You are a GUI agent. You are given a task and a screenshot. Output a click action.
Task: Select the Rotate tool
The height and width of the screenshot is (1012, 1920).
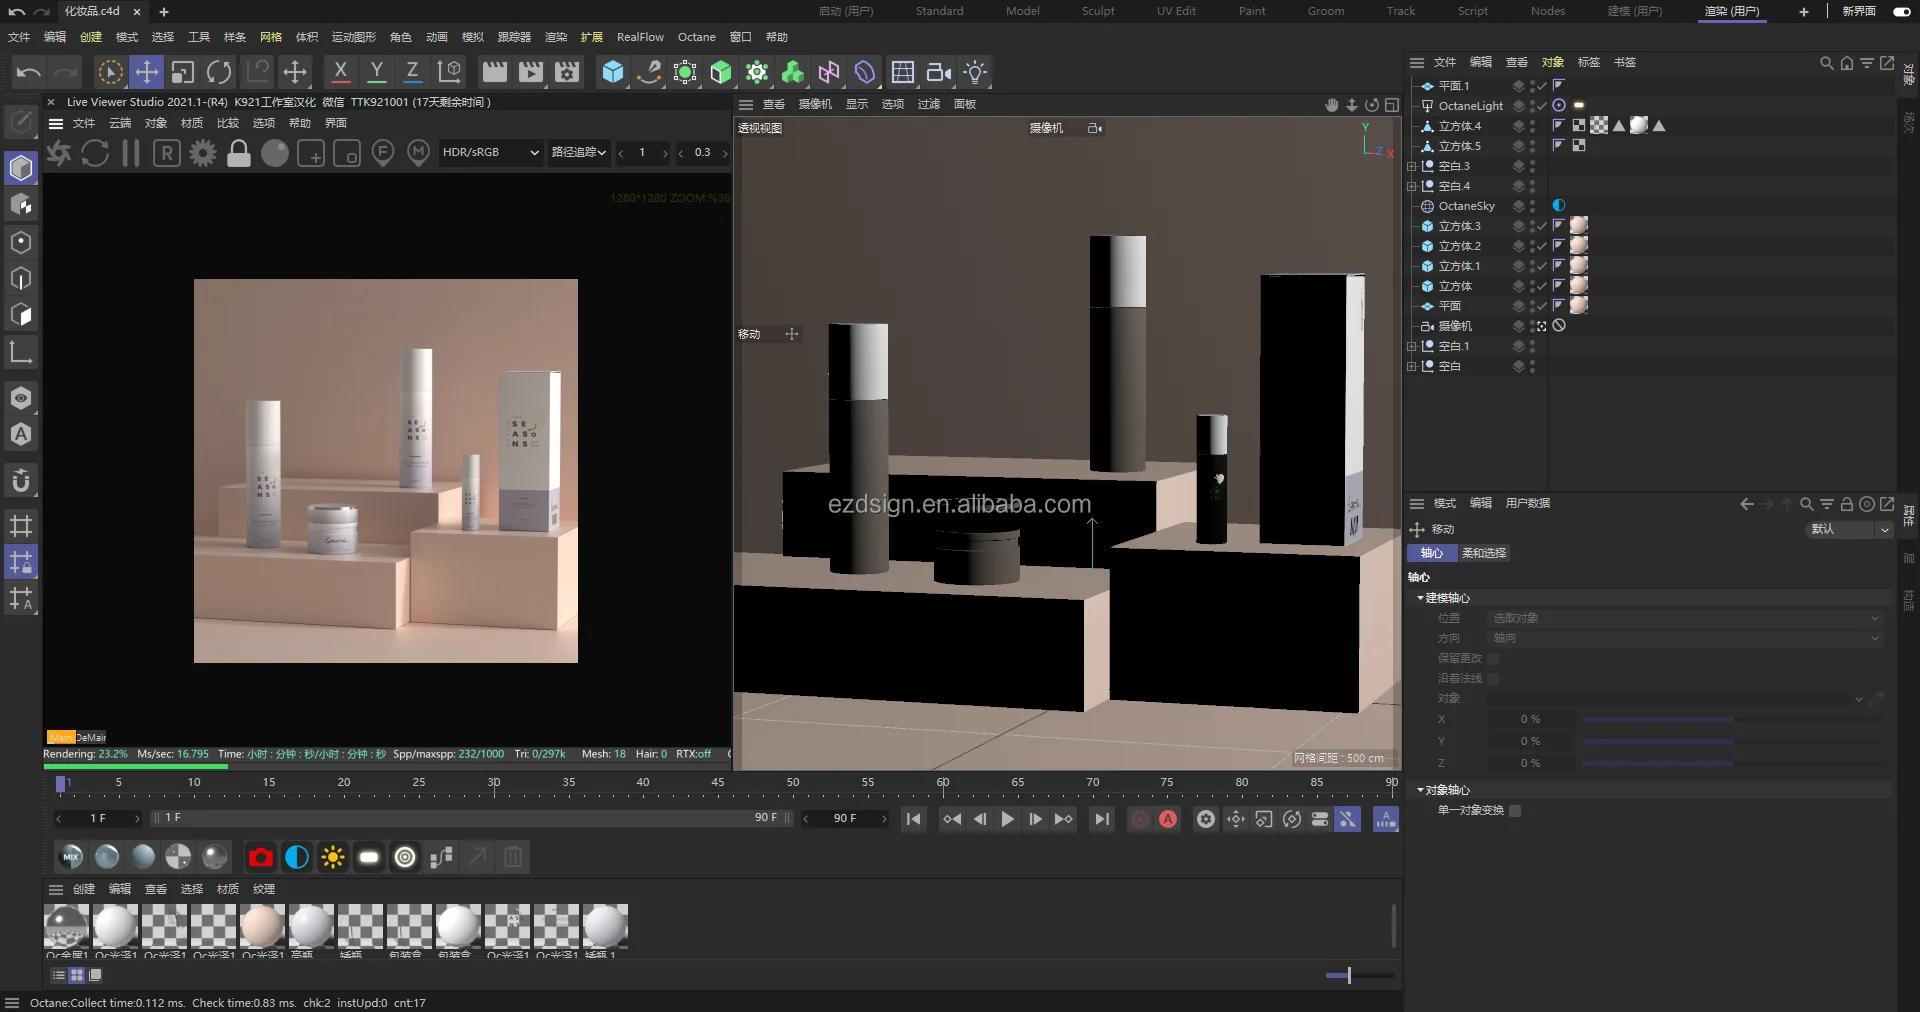pyautogui.click(x=219, y=72)
